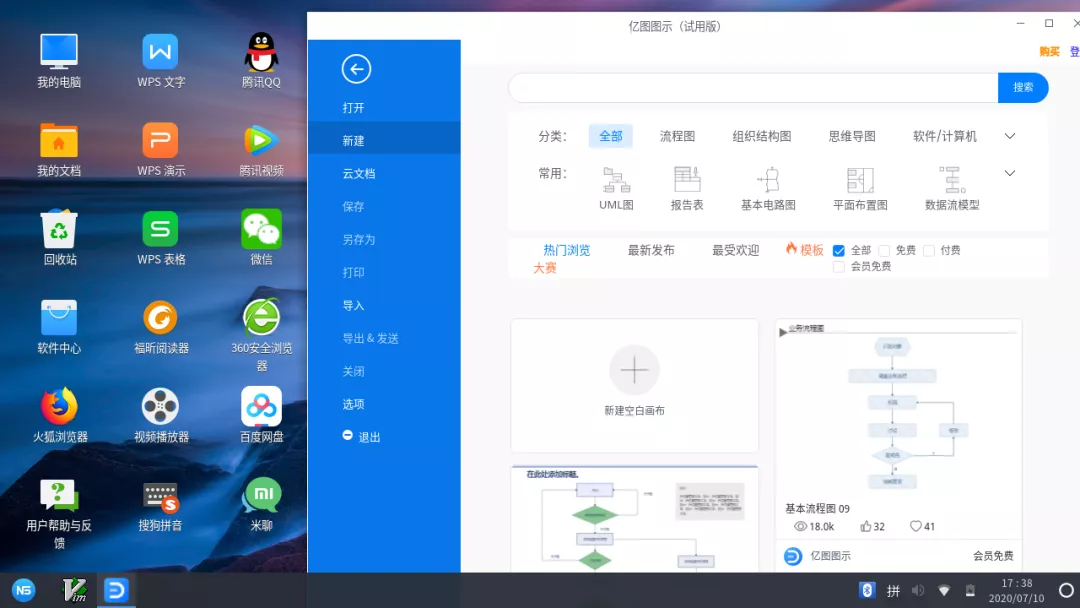Click the volume tray icon
This screenshot has height=608, width=1080.
tap(918, 590)
